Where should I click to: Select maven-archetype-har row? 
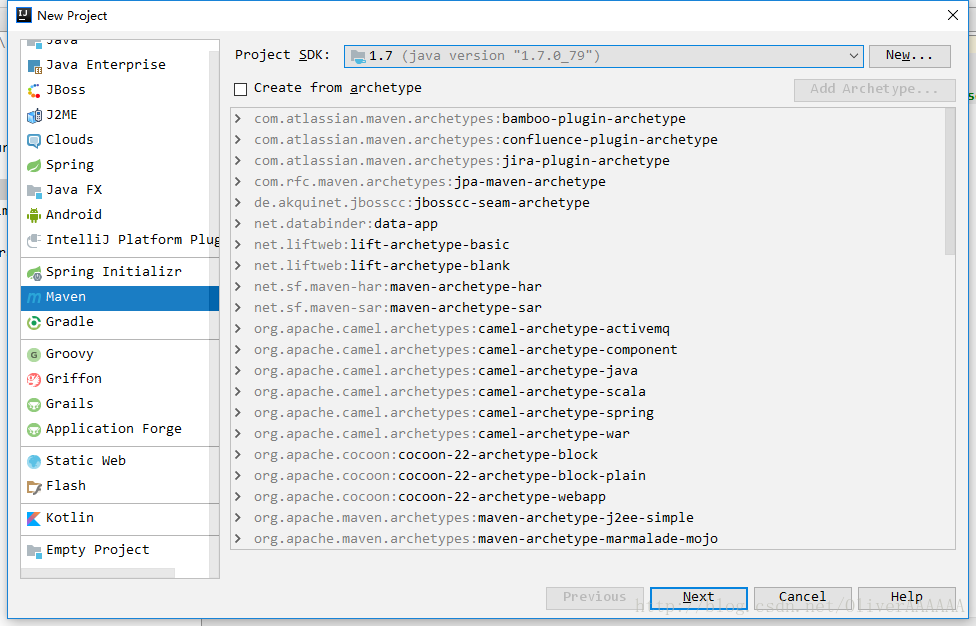[588, 286]
